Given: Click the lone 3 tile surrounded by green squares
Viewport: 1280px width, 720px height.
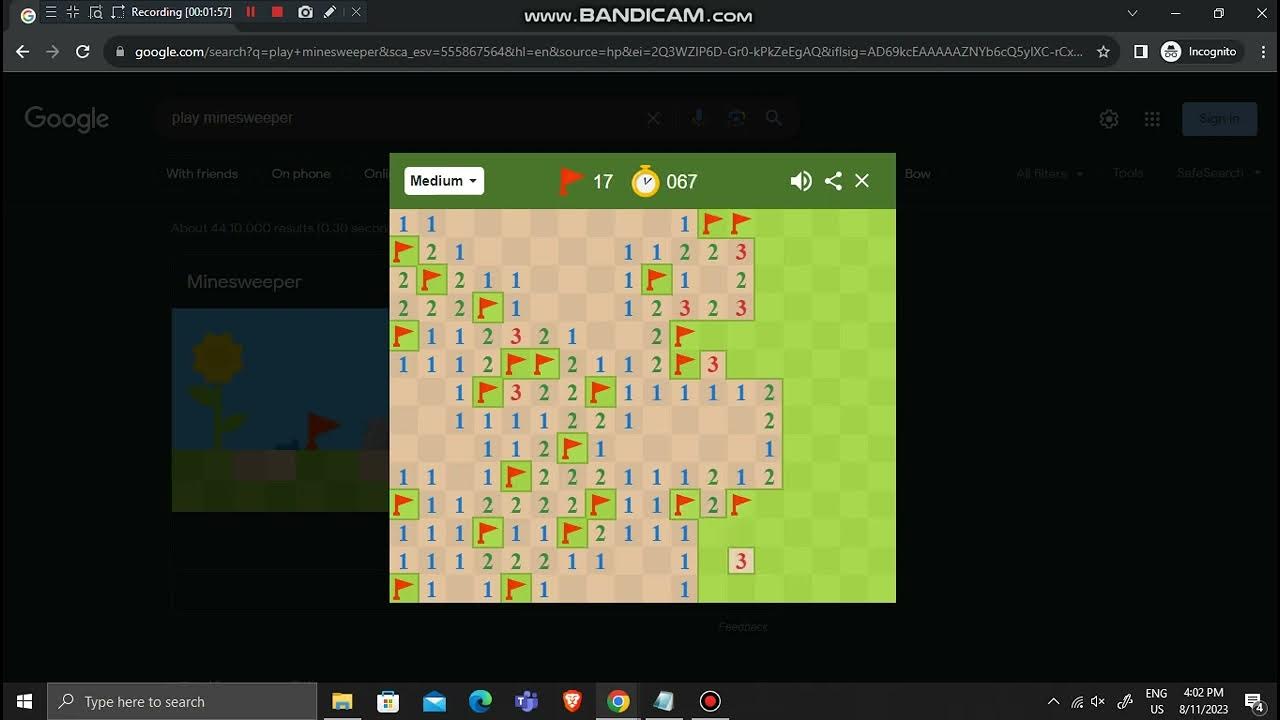Looking at the screenshot, I should pos(741,561).
